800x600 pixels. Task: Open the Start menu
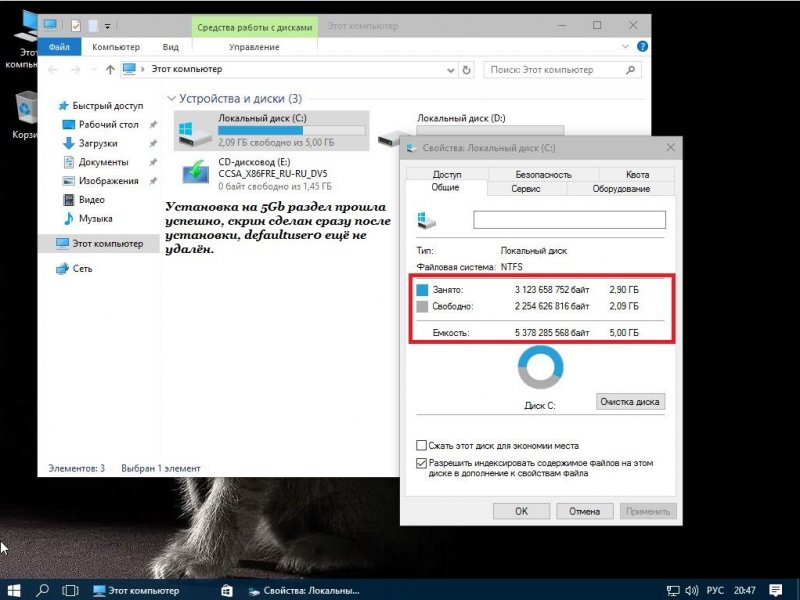(13, 590)
